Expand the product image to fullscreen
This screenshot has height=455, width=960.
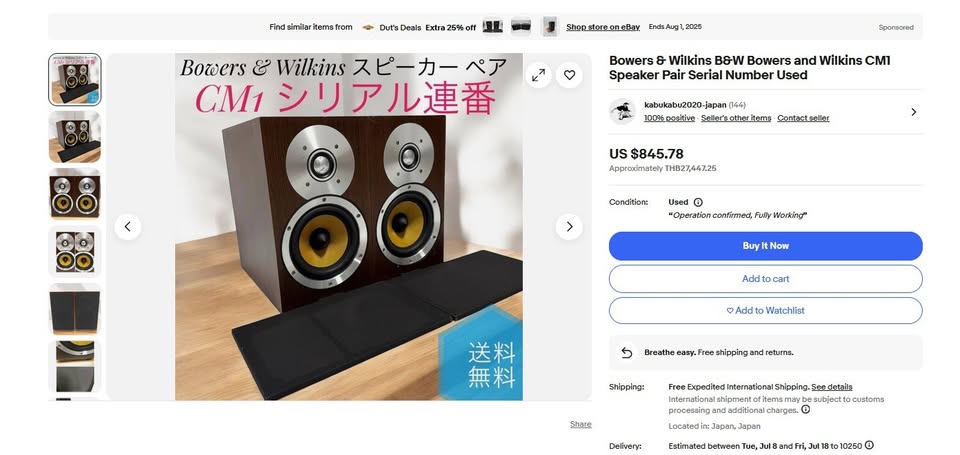tap(538, 75)
